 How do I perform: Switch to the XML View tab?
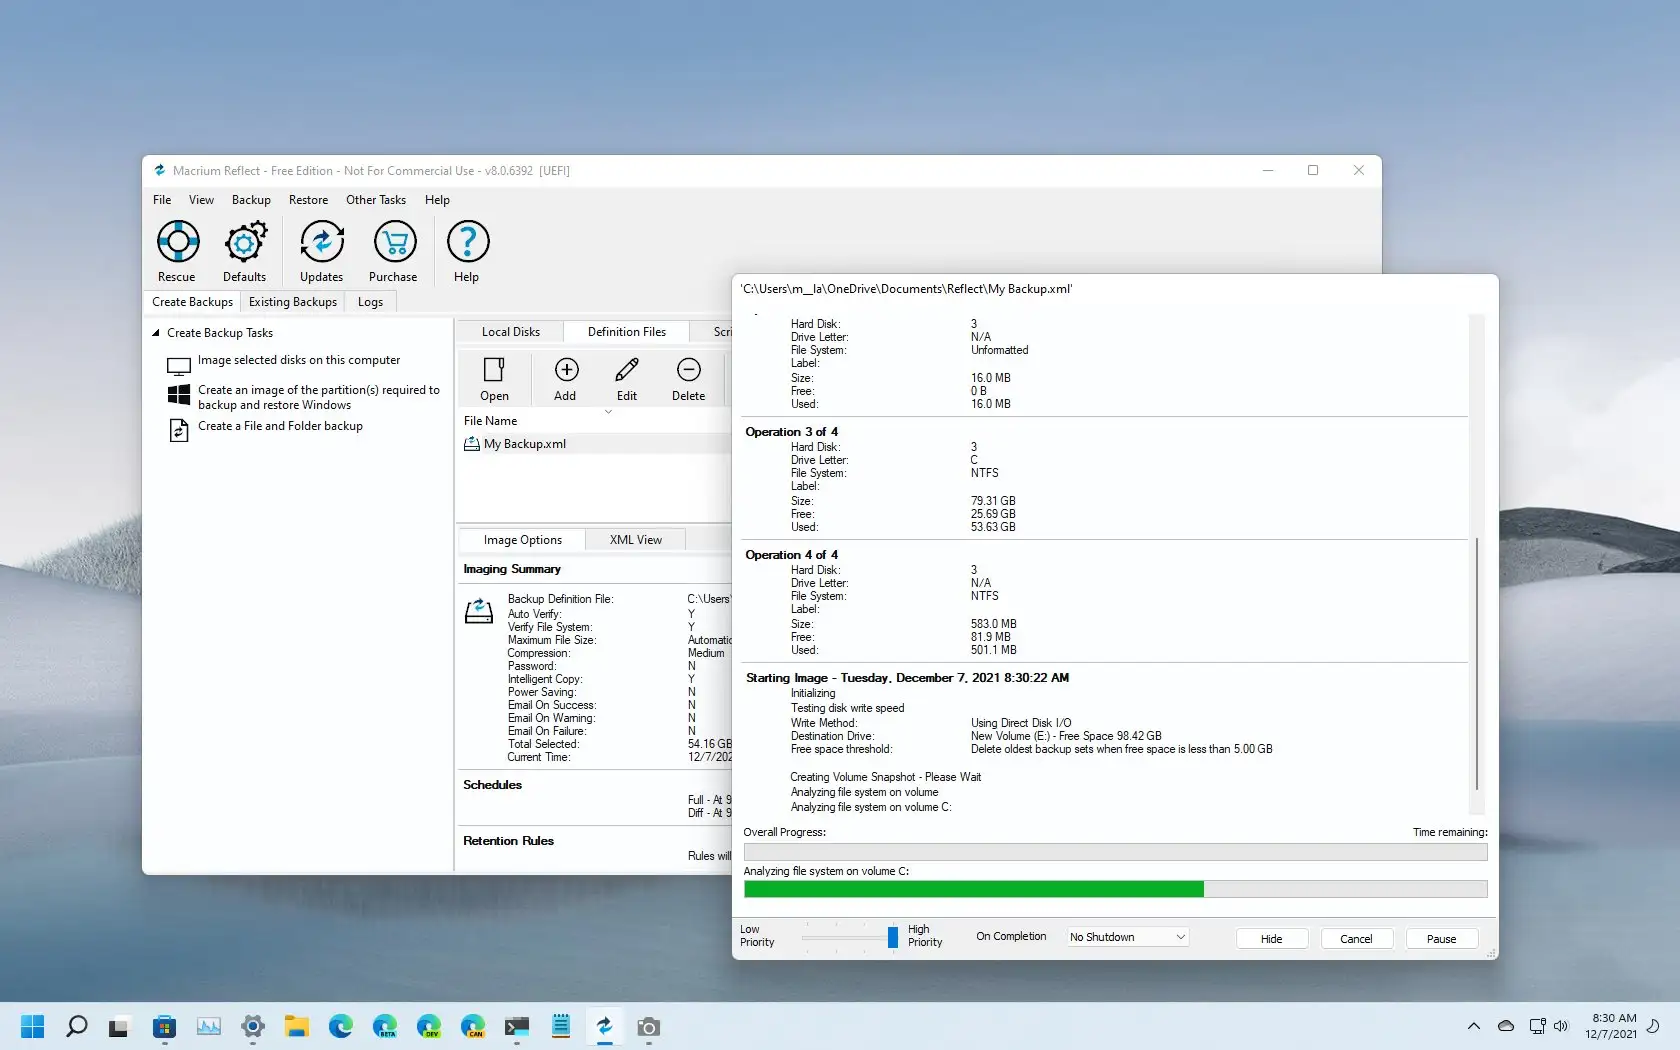point(636,540)
